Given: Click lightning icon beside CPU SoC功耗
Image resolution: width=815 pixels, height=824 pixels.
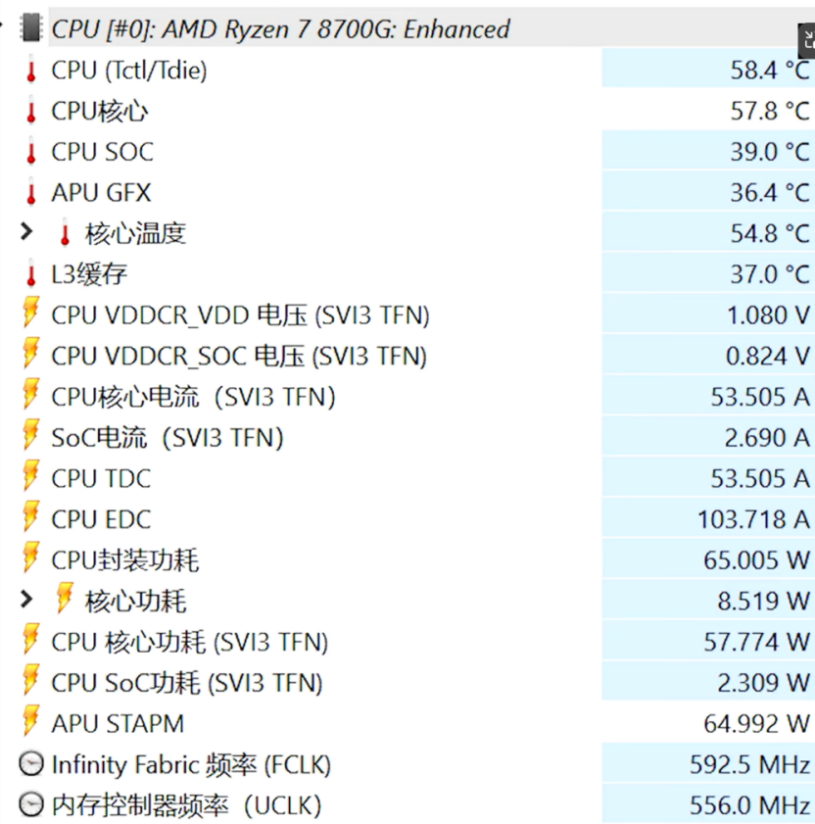Looking at the screenshot, I should tap(31, 680).
